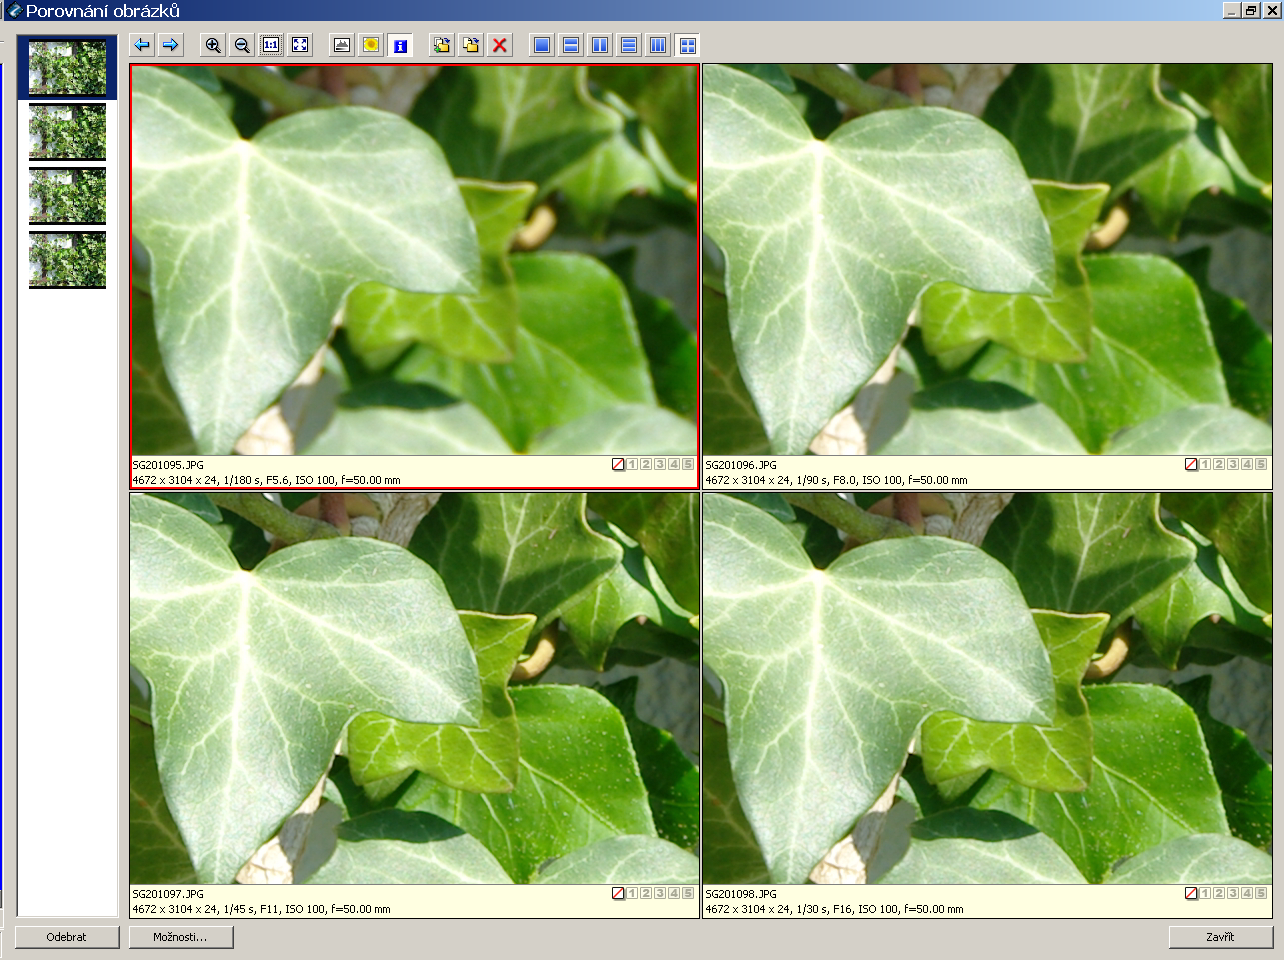Click the blue left arrow (previous) icon
Image resolution: width=1284 pixels, height=960 pixels.
pyautogui.click(x=142, y=45)
